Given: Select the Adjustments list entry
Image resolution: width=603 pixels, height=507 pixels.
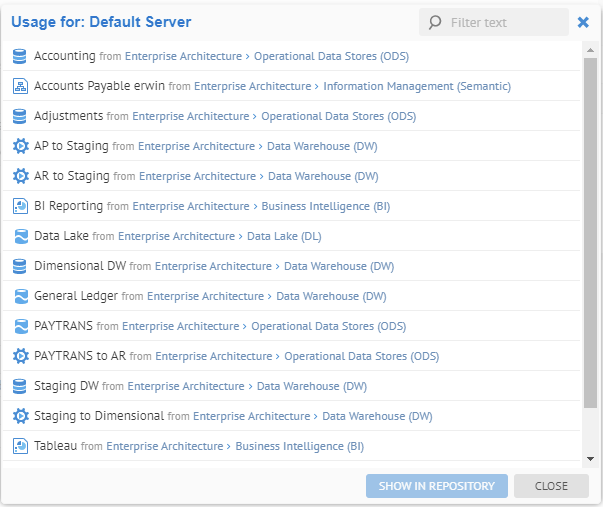Looking at the screenshot, I should (x=69, y=117).
